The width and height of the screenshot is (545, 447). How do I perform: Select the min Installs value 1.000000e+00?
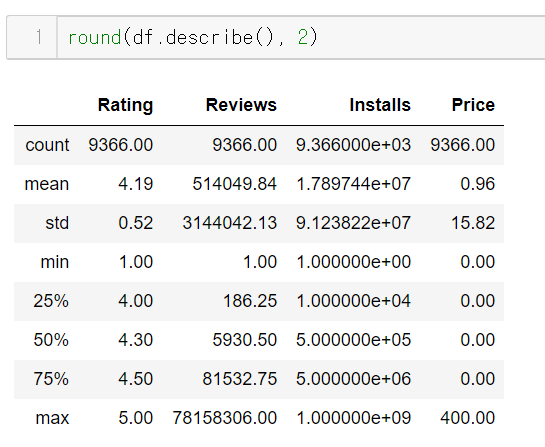(353, 262)
